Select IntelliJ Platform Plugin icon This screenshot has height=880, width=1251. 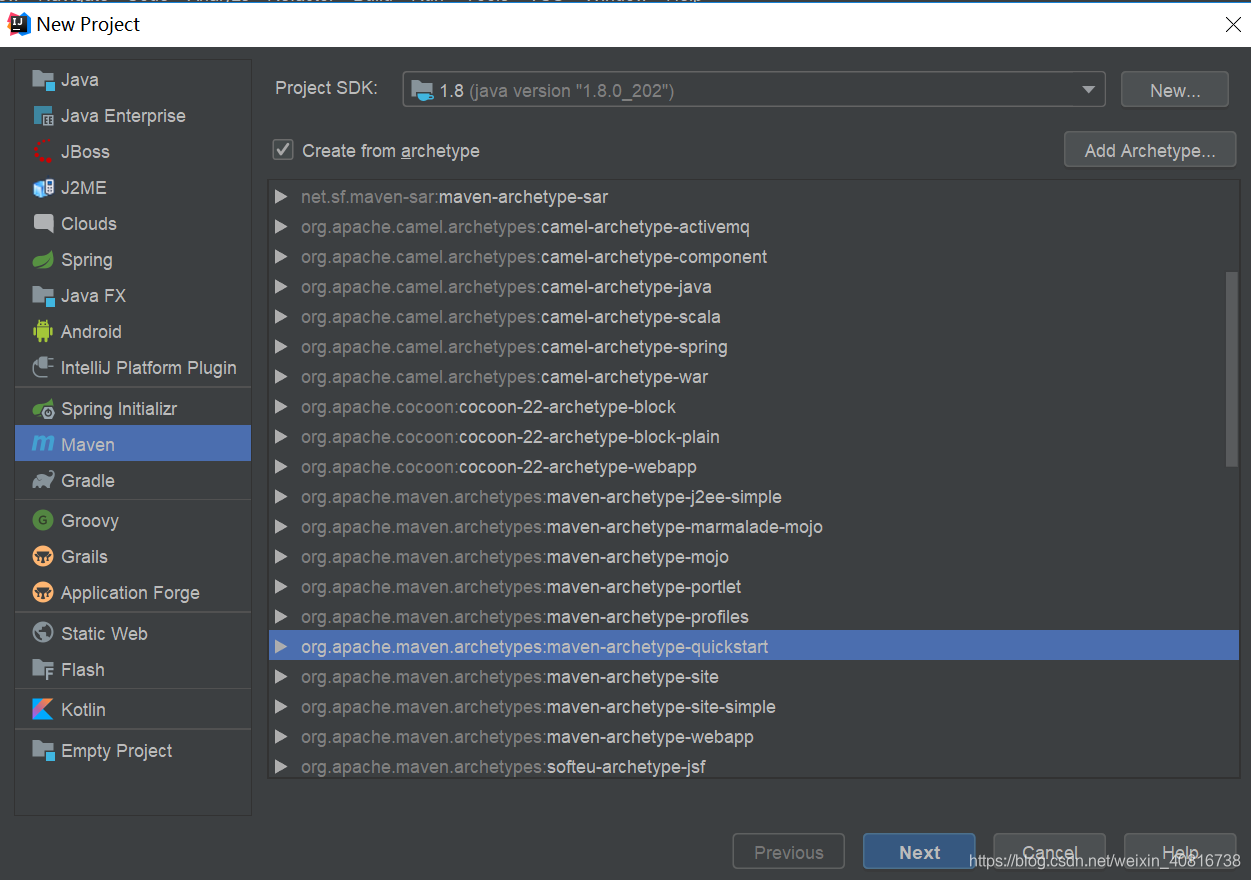[x=43, y=368]
